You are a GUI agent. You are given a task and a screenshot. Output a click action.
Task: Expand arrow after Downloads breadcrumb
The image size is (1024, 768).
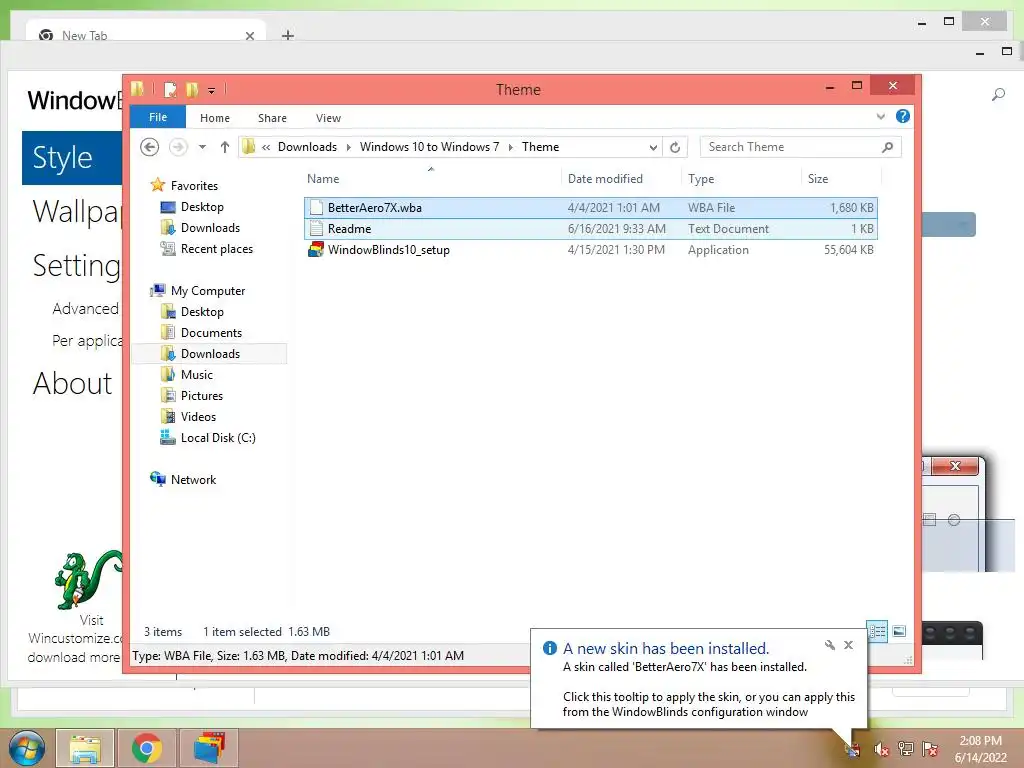pos(349,148)
